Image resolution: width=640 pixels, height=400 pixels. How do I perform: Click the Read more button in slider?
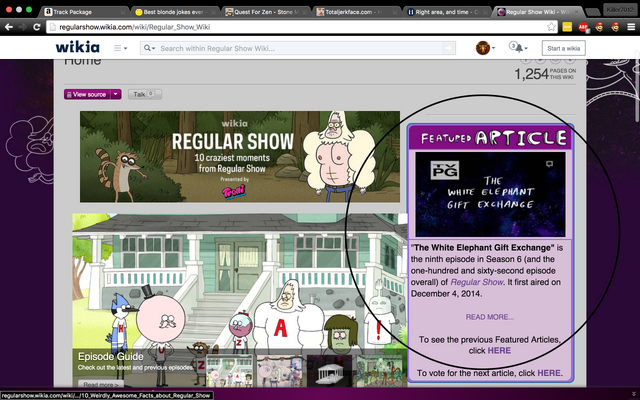(x=101, y=384)
